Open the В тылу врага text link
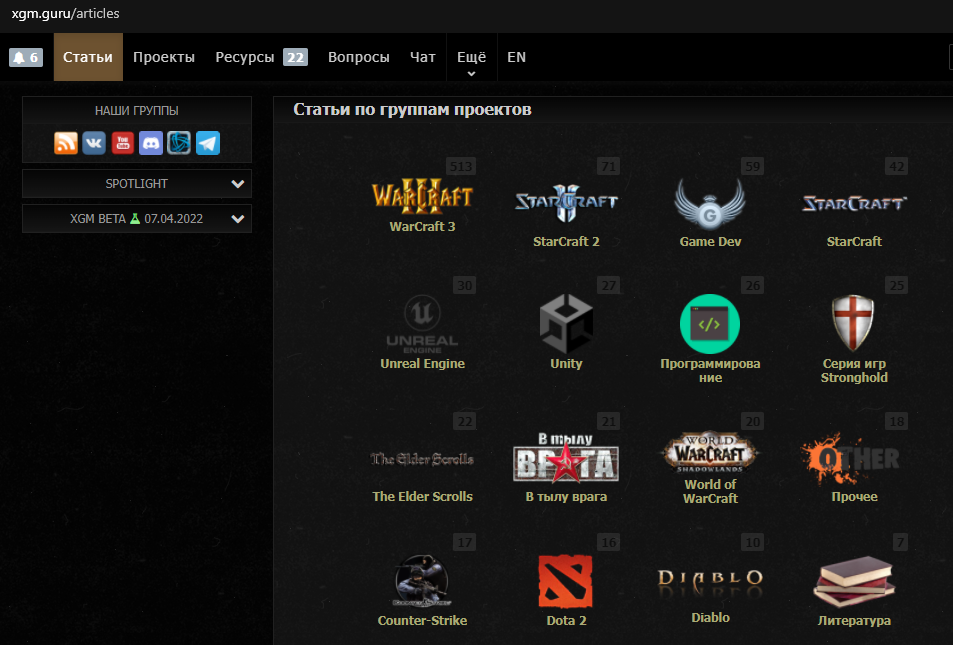 pyautogui.click(x=566, y=497)
